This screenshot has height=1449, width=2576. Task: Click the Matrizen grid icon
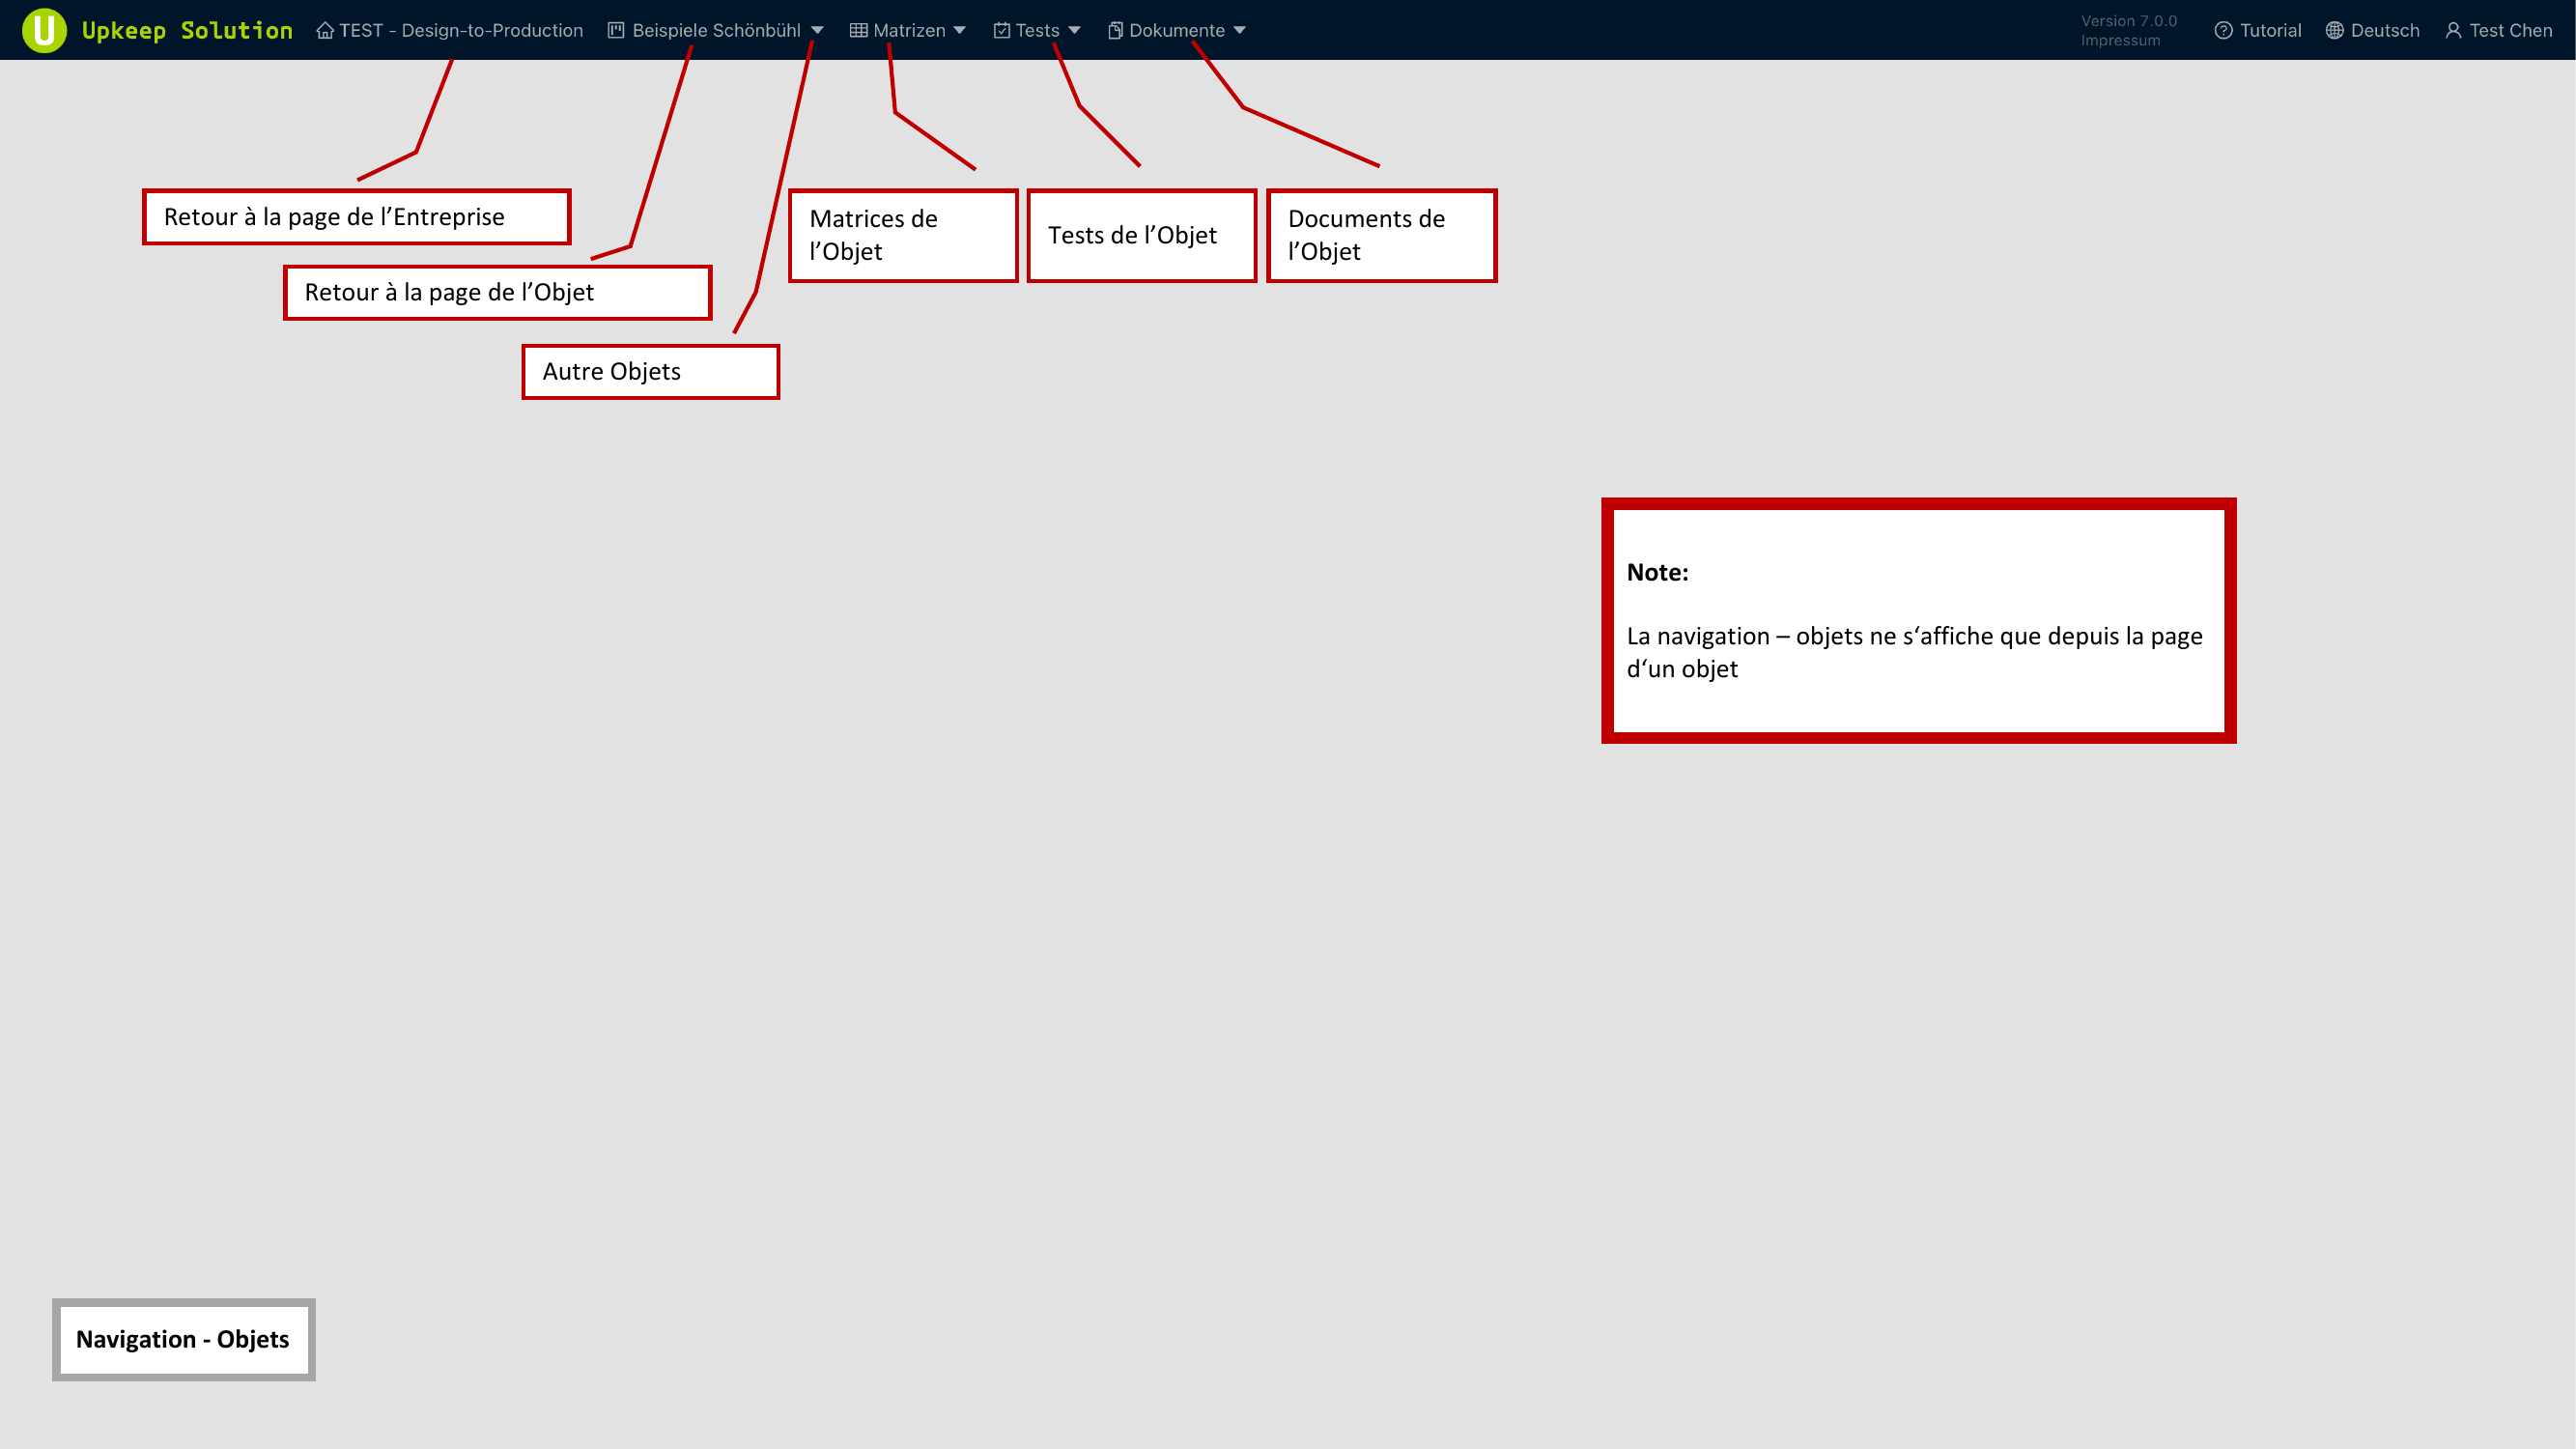coord(858,30)
